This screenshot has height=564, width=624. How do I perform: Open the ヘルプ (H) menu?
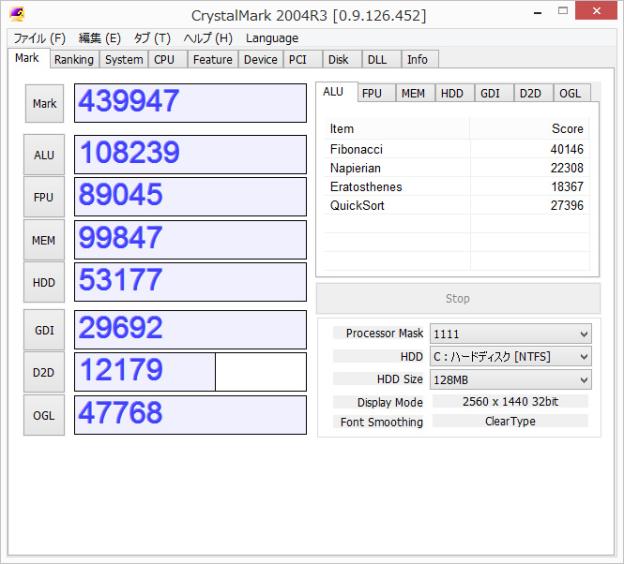(x=208, y=38)
